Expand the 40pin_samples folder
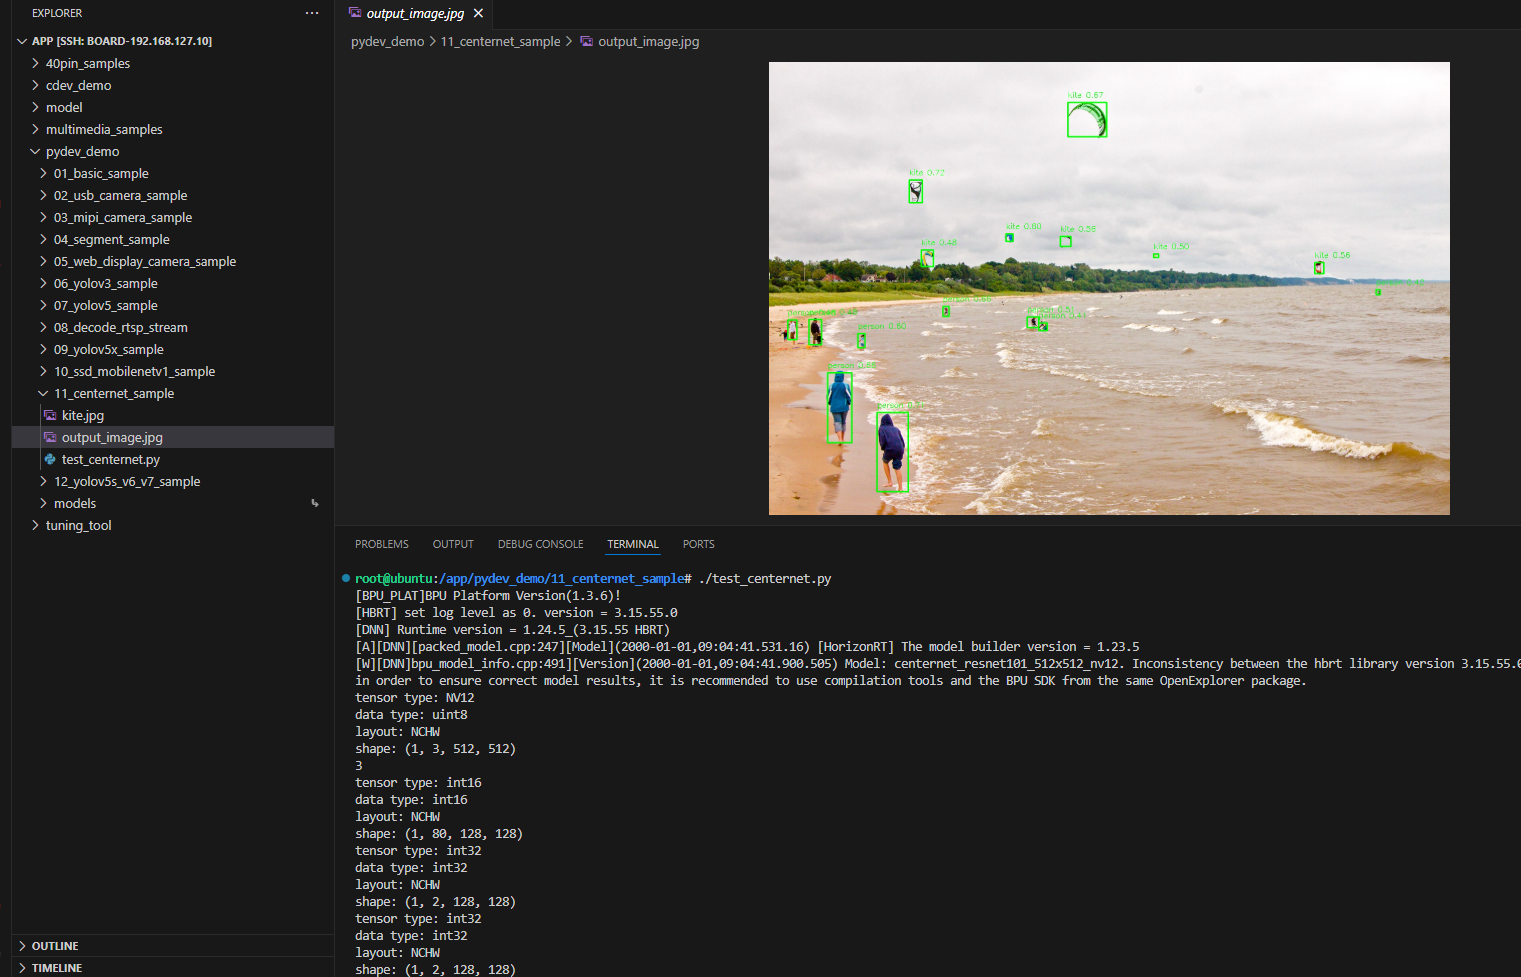The width and height of the screenshot is (1521, 977). 35,63
